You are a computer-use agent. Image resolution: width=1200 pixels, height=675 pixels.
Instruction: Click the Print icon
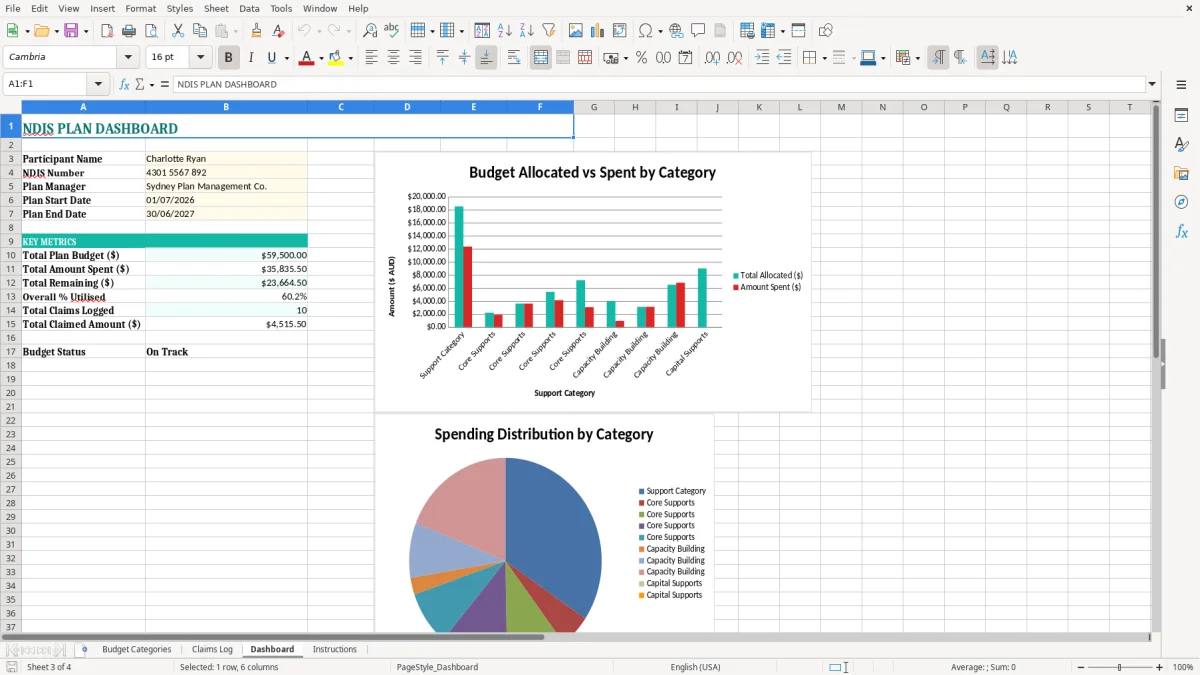click(129, 31)
